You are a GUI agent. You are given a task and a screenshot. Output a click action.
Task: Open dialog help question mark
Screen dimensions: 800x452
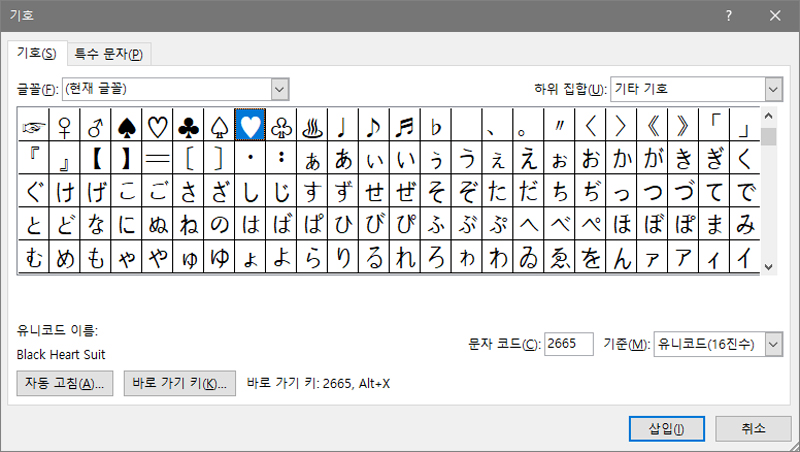pyautogui.click(x=729, y=16)
